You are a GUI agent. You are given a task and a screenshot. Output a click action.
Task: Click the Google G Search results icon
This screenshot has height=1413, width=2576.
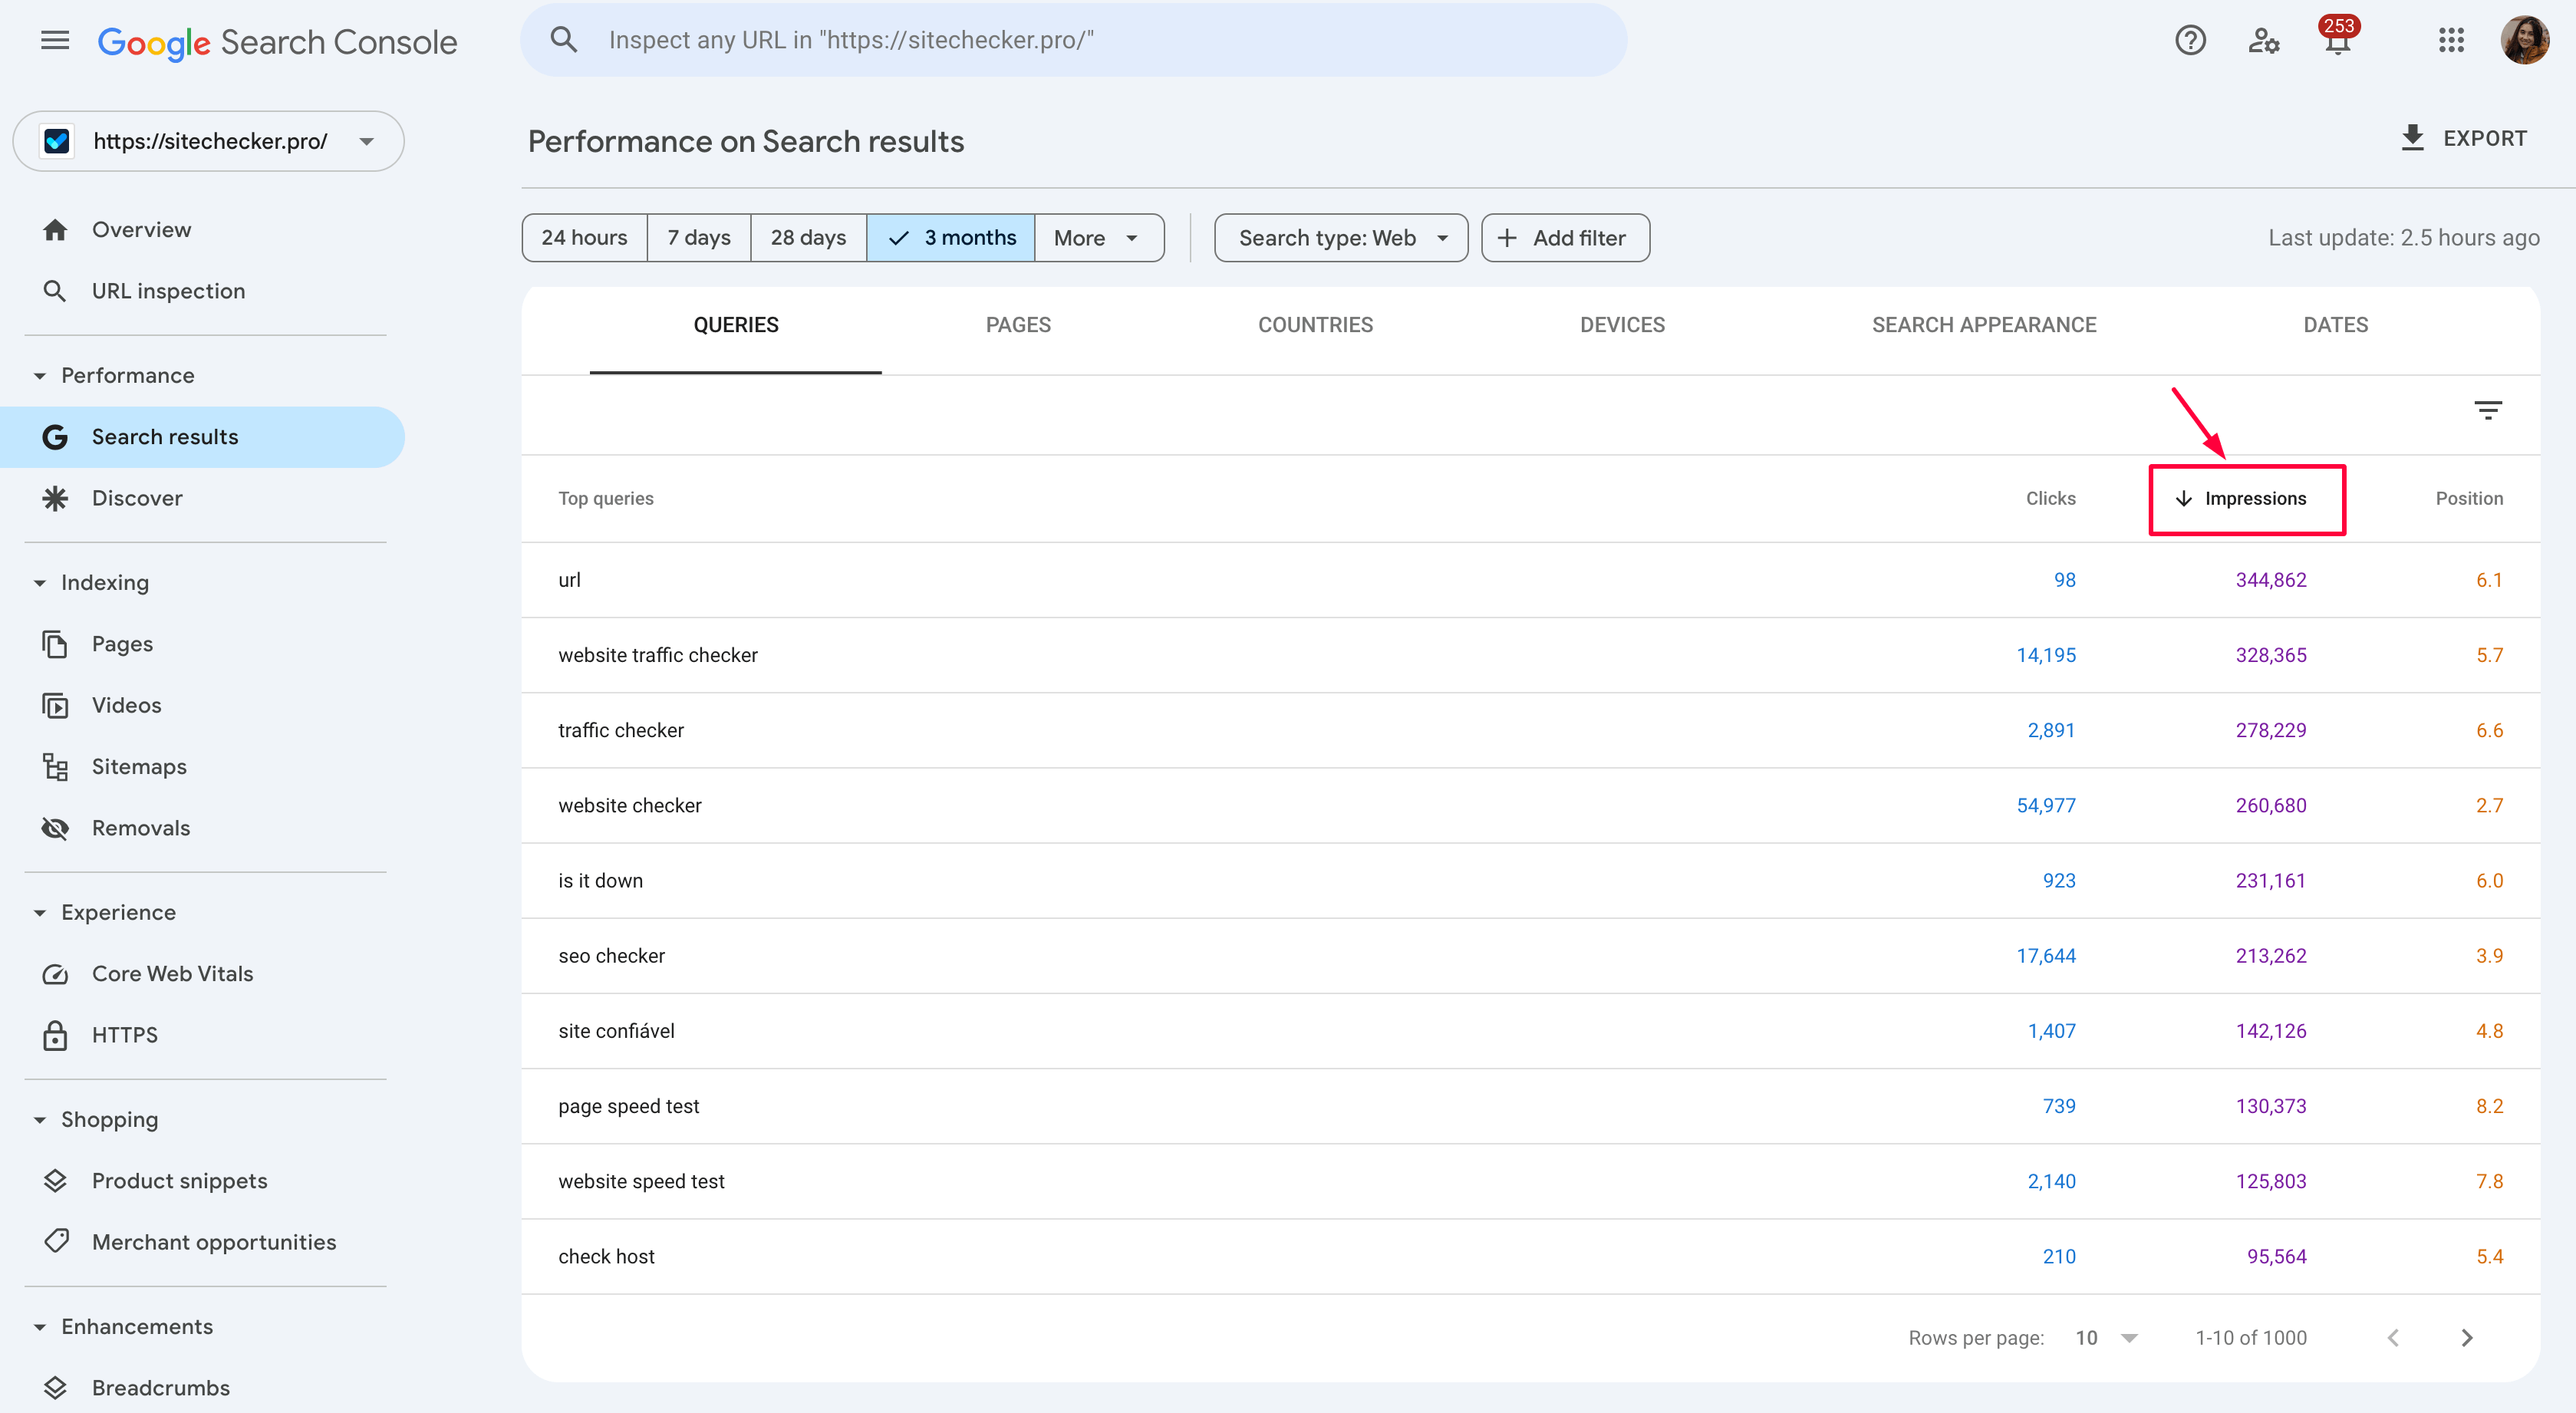point(55,437)
